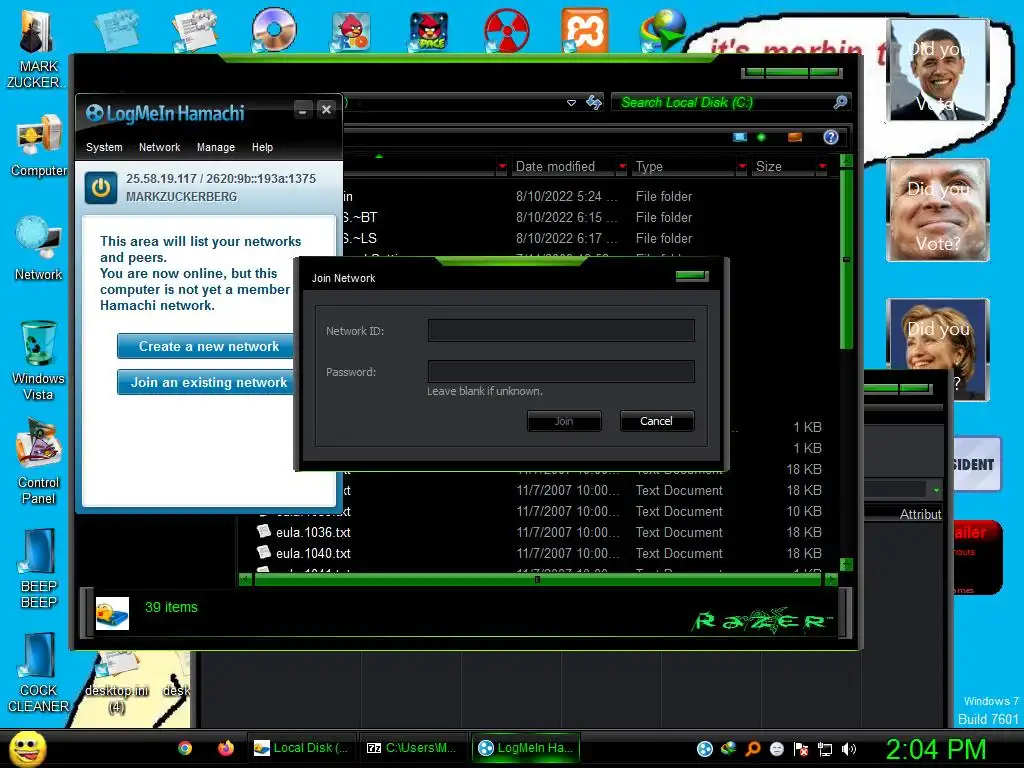Open the globe with green arrow desktop shortcut
This screenshot has width=1024, height=768.
click(662, 30)
